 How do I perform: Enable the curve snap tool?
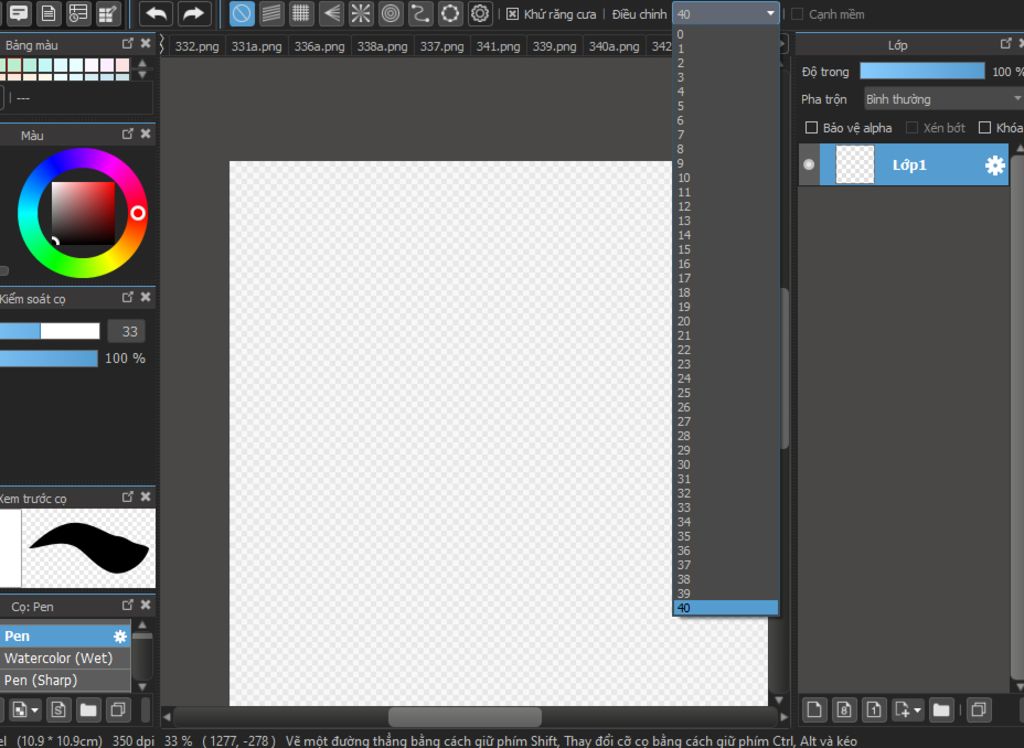[x=420, y=14]
